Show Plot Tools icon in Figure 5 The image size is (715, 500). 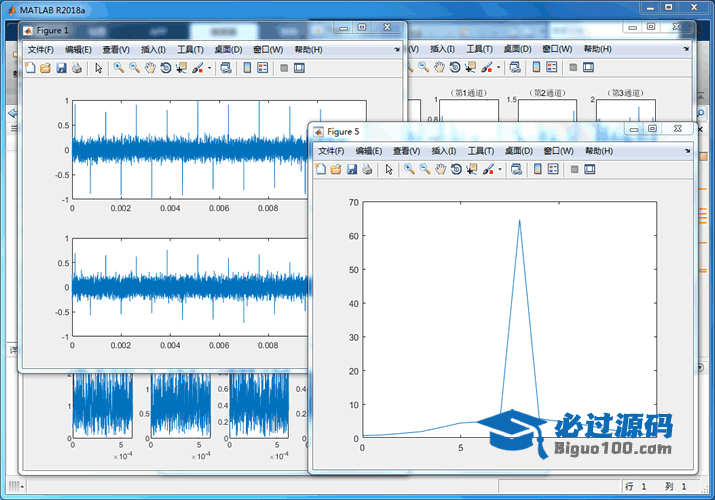590,170
